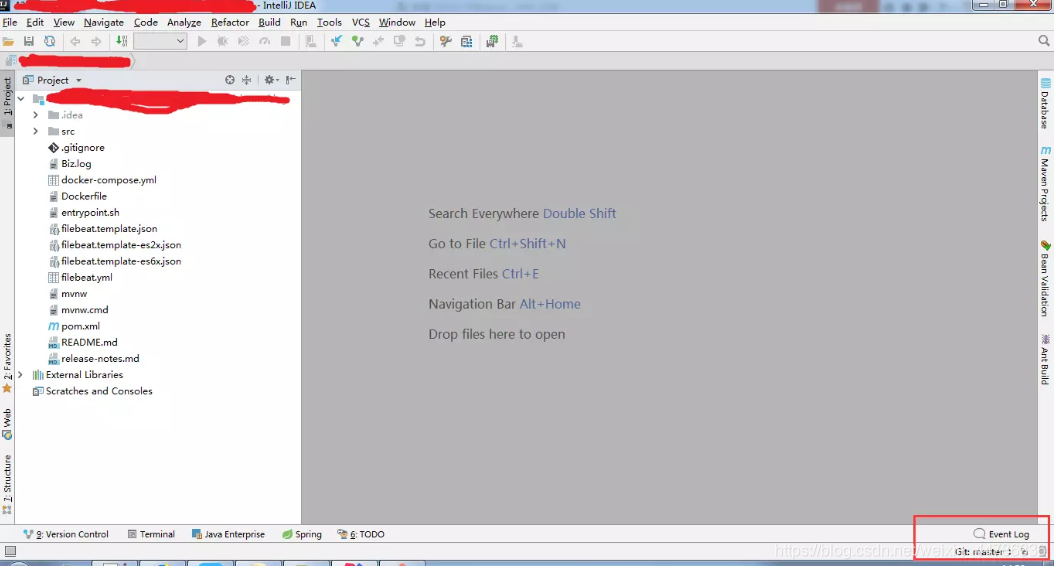1056x569 pixels.
Task: Click the Save All toolbar icon
Action: [x=29, y=42]
